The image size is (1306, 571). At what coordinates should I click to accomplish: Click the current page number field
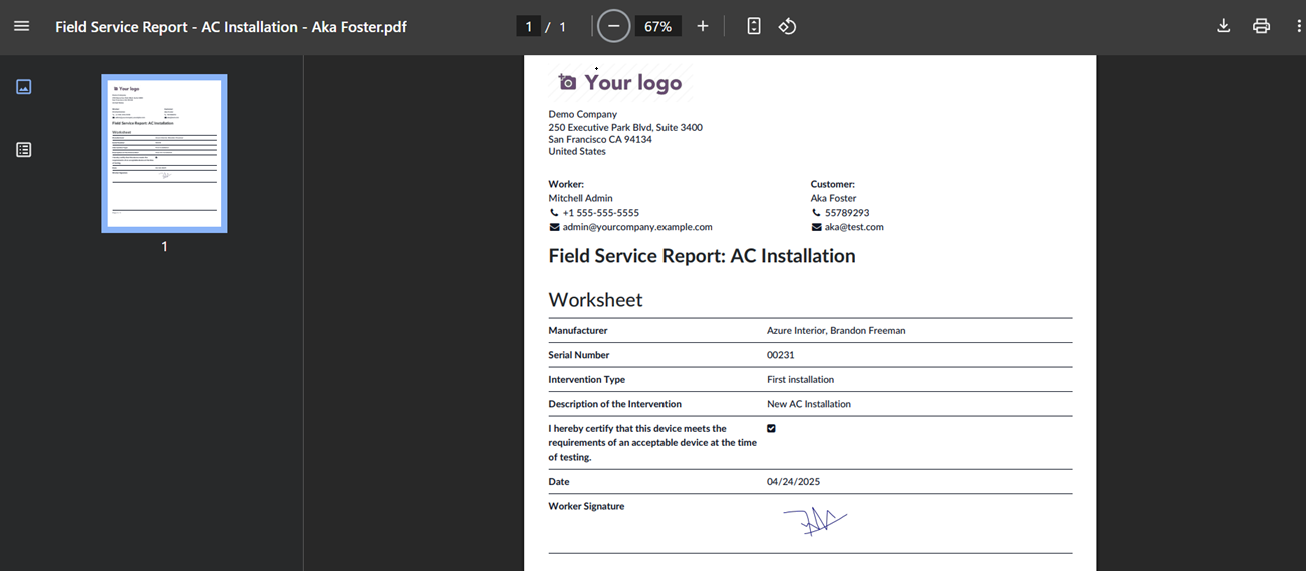(528, 27)
